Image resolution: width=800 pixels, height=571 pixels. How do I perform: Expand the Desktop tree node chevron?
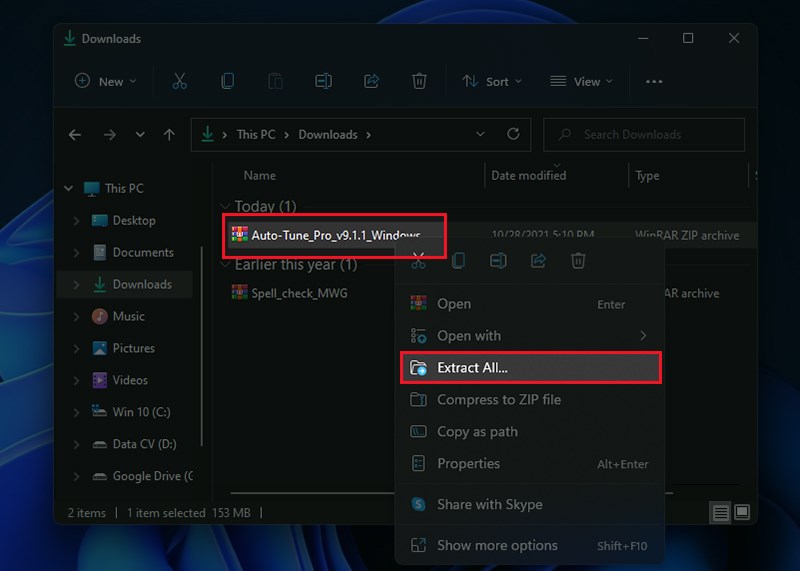[77, 220]
